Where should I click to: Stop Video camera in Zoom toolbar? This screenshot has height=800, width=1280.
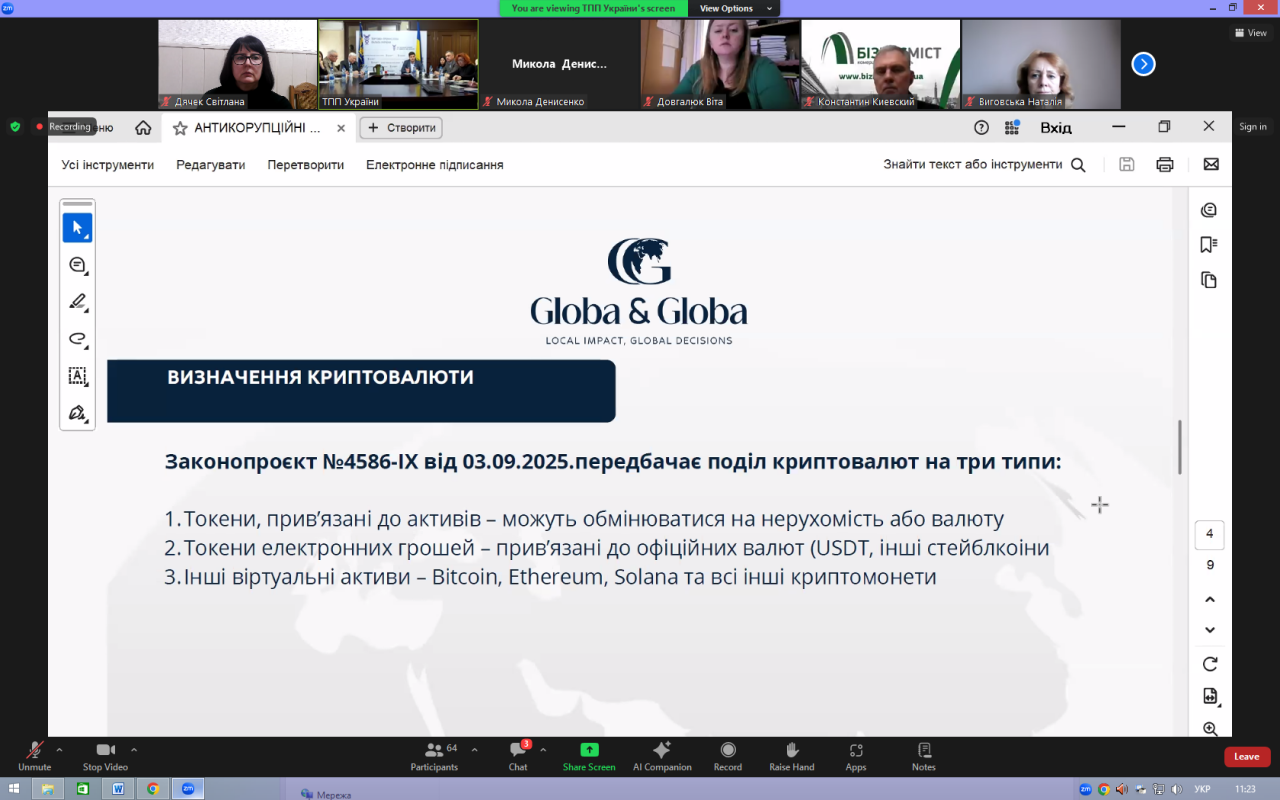[x=105, y=756]
